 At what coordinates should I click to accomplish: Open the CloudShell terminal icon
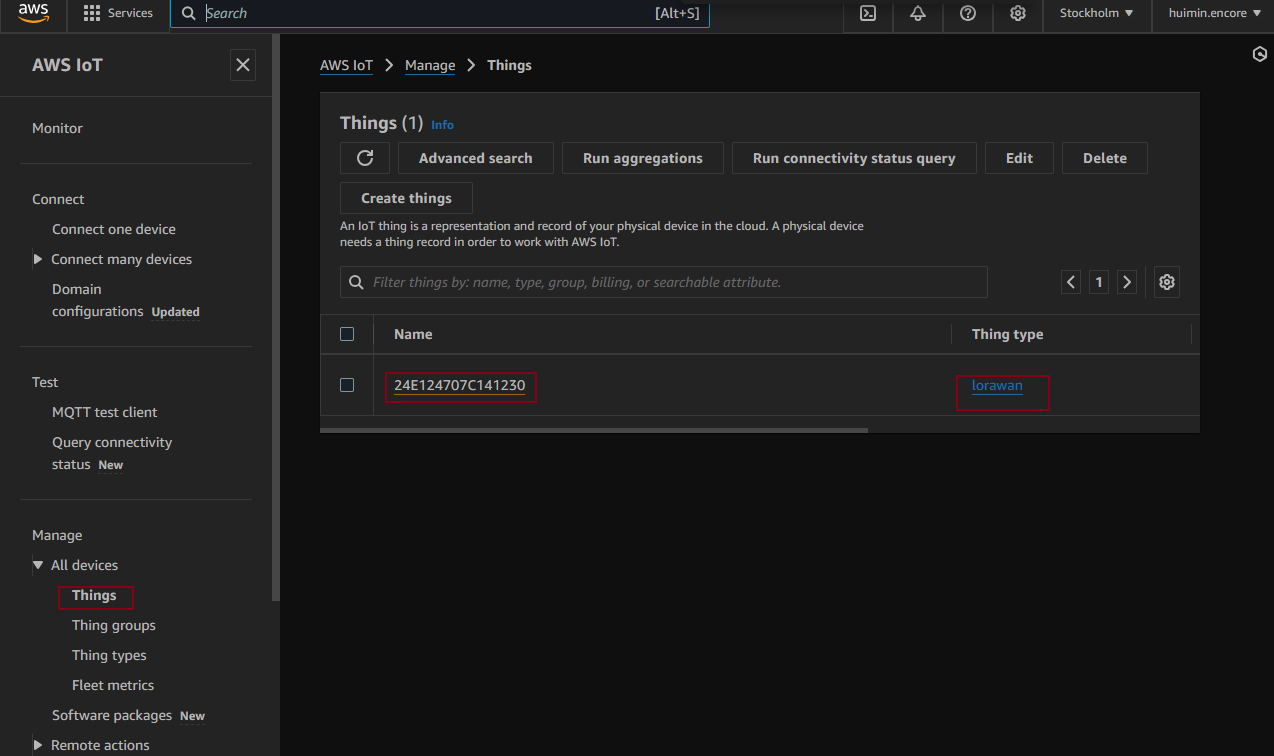coord(868,13)
